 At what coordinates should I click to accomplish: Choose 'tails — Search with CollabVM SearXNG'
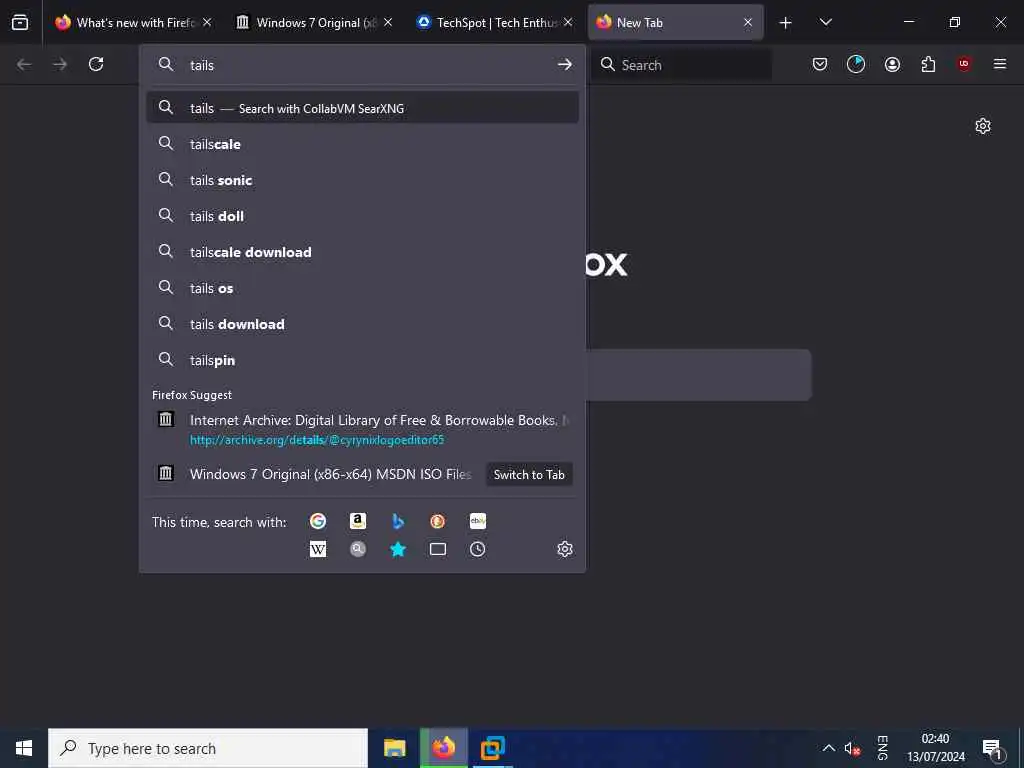362,108
